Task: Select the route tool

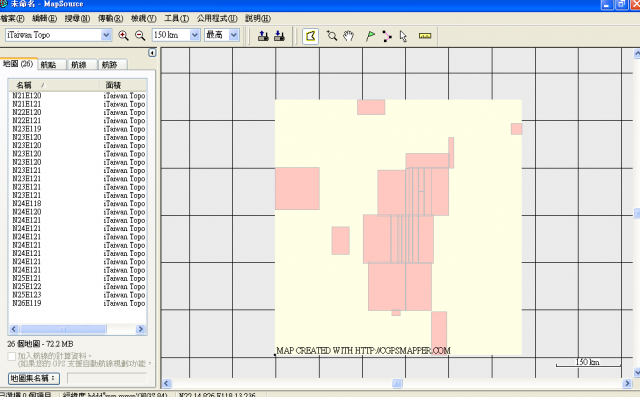Action: coord(387,36)
